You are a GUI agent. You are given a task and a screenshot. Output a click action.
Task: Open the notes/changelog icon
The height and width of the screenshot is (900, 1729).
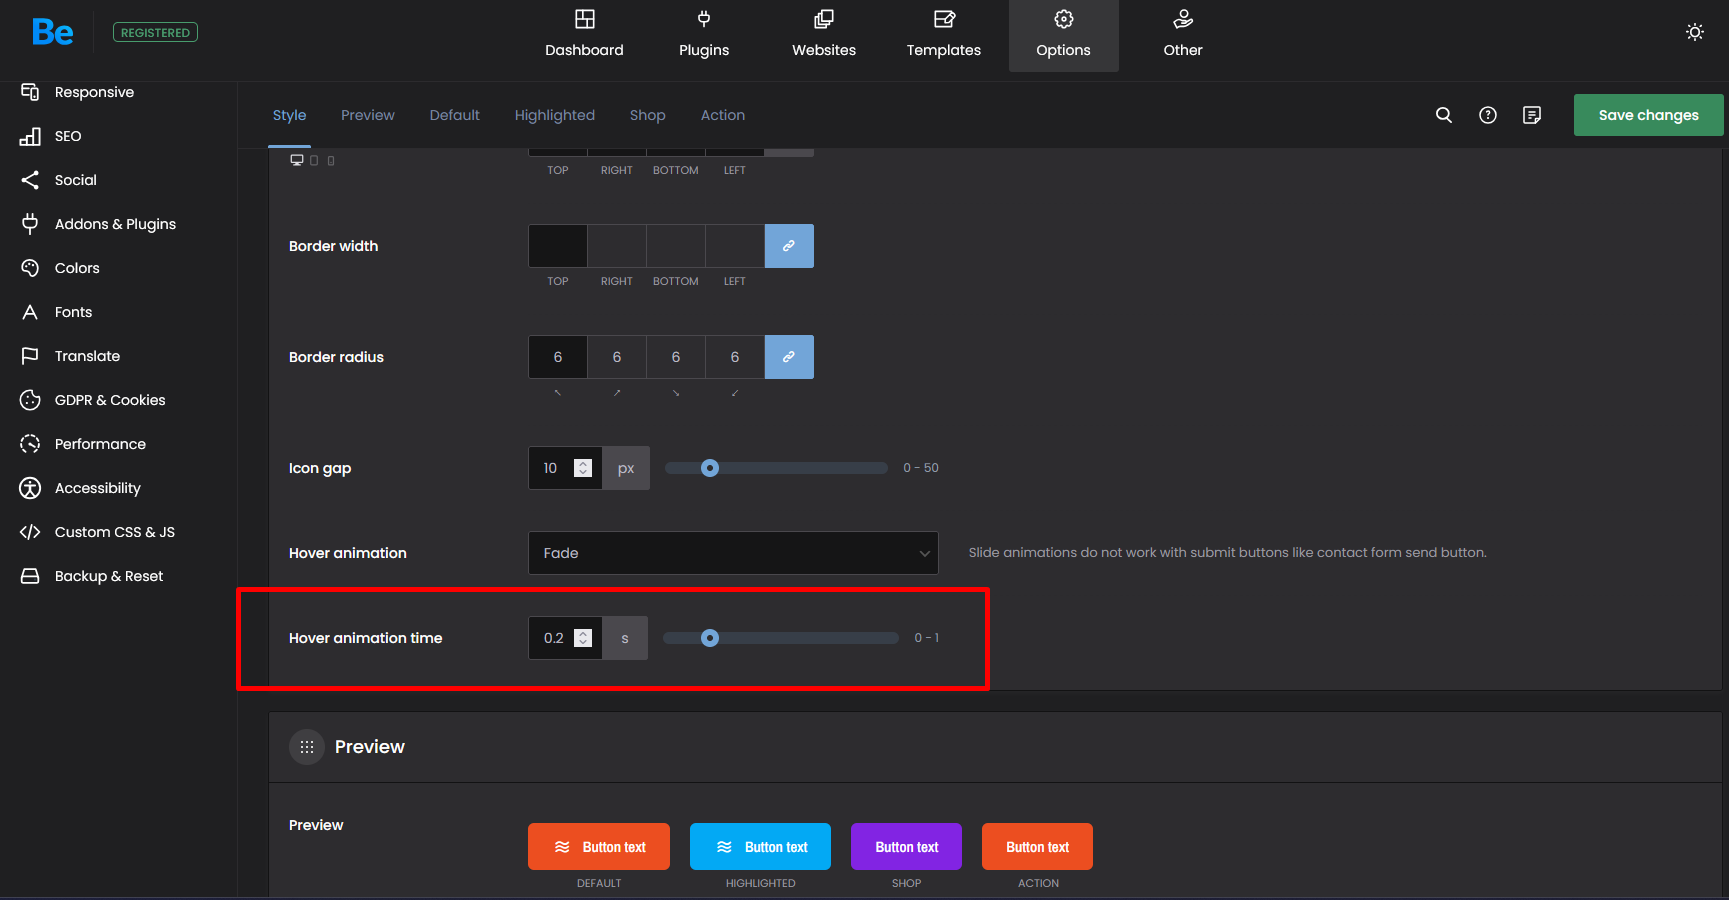pos(1532,115)
